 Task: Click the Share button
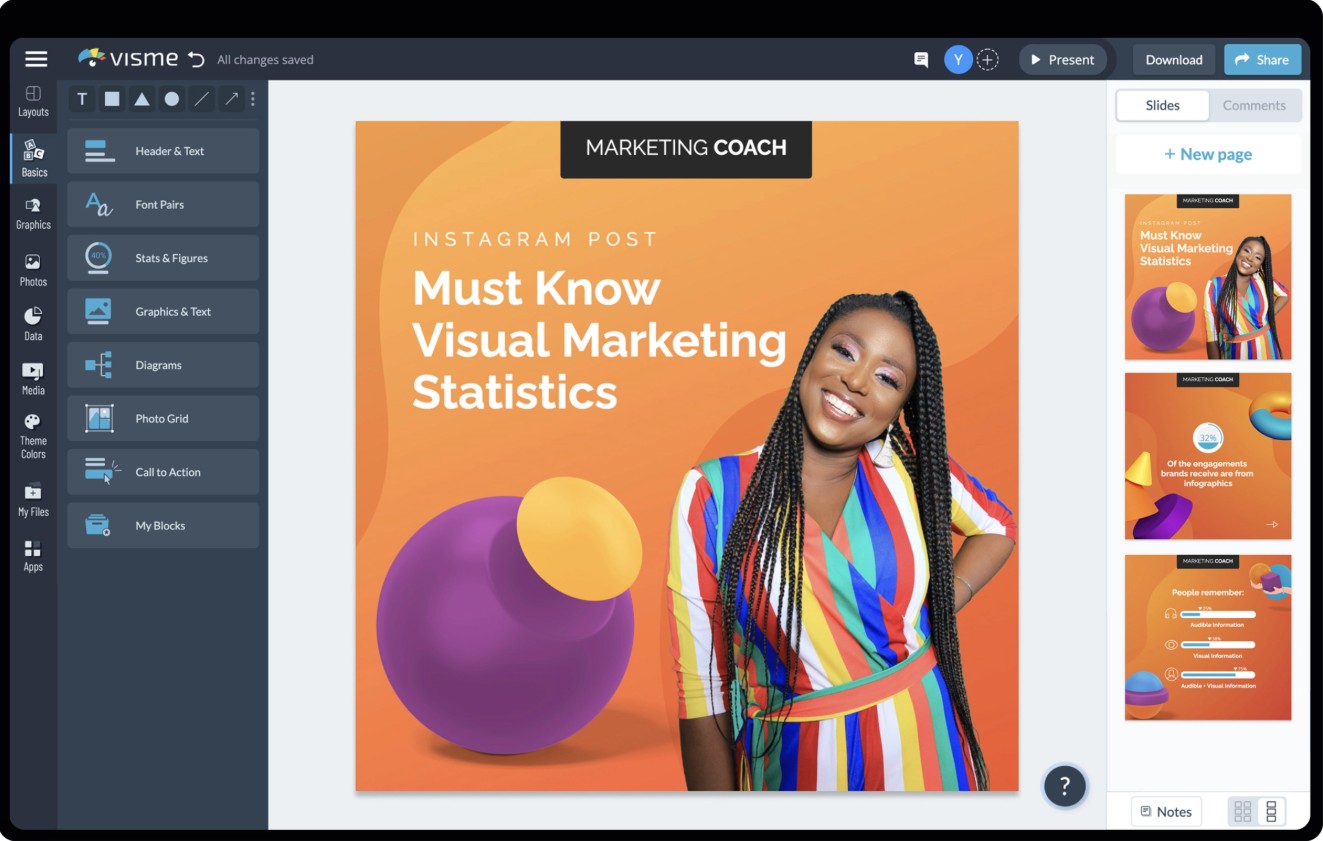(x=1262, y=60)
